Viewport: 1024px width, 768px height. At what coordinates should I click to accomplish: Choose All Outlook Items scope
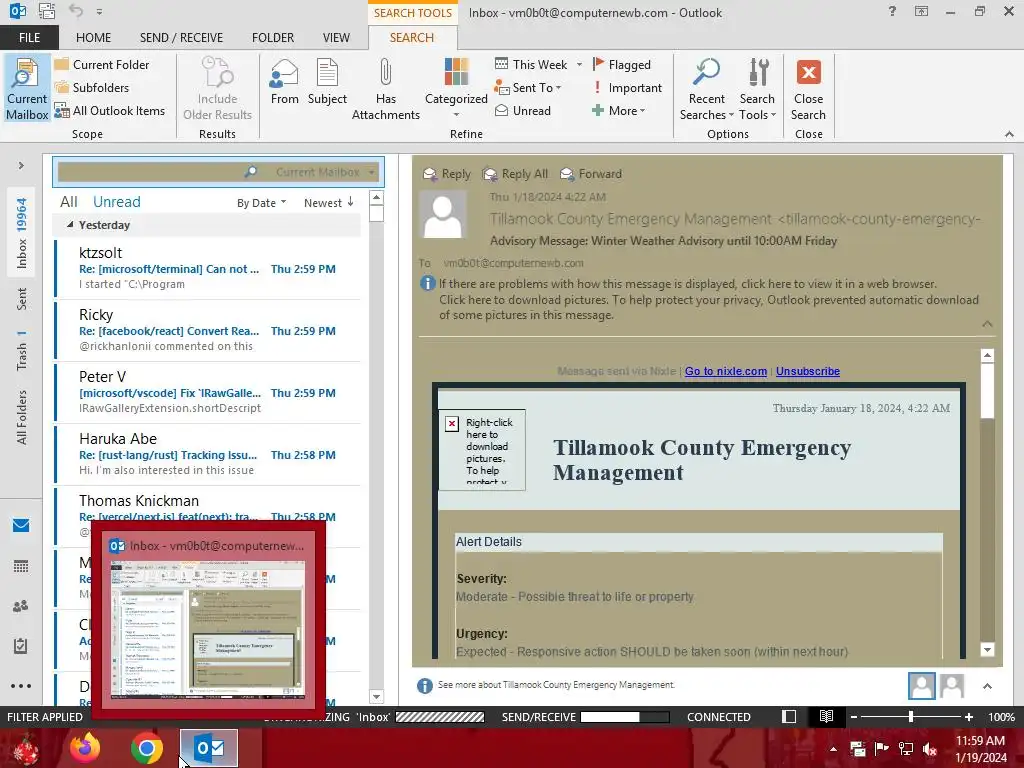[110, 111]
